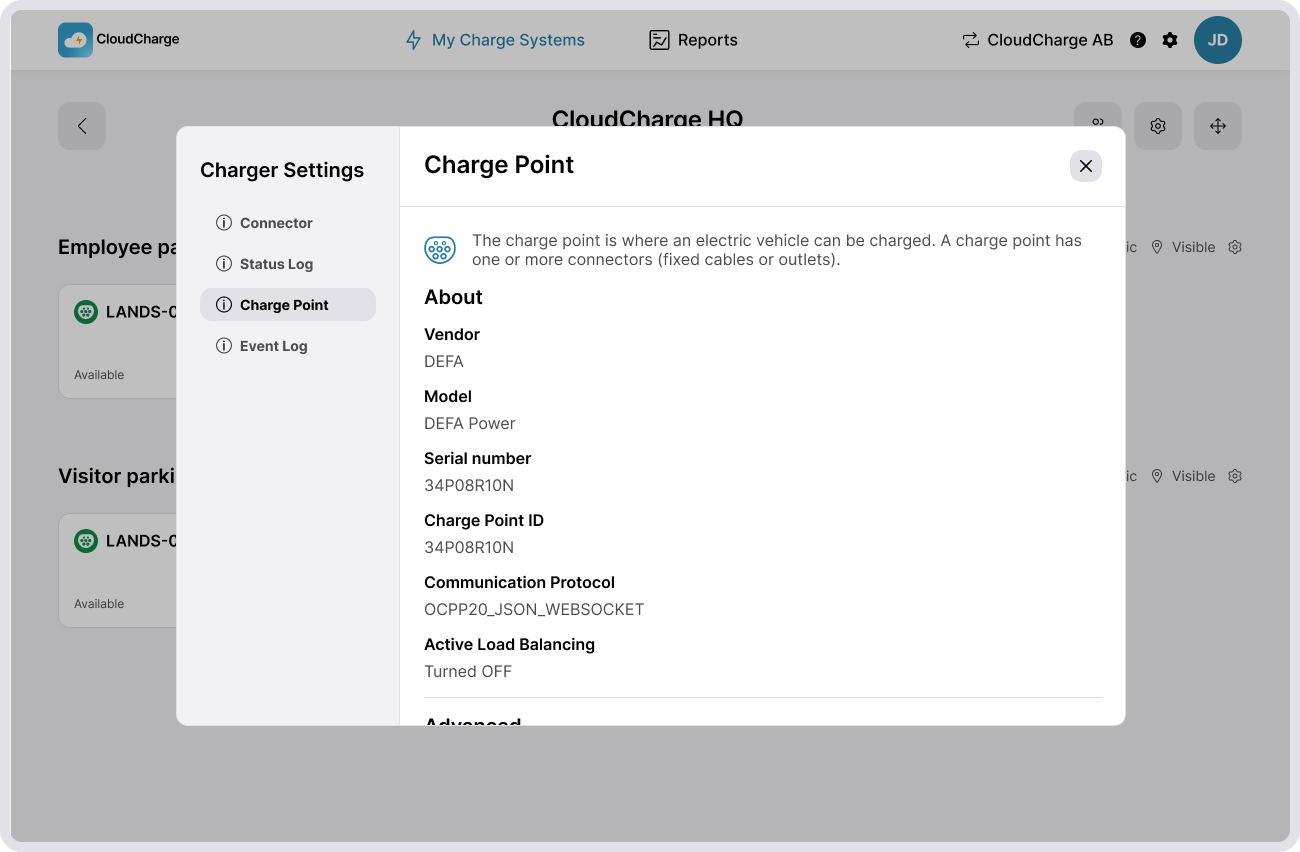Select Event Log in Charger Settings
Viewport: 1300px width, 852px height.
coord(271,345)
